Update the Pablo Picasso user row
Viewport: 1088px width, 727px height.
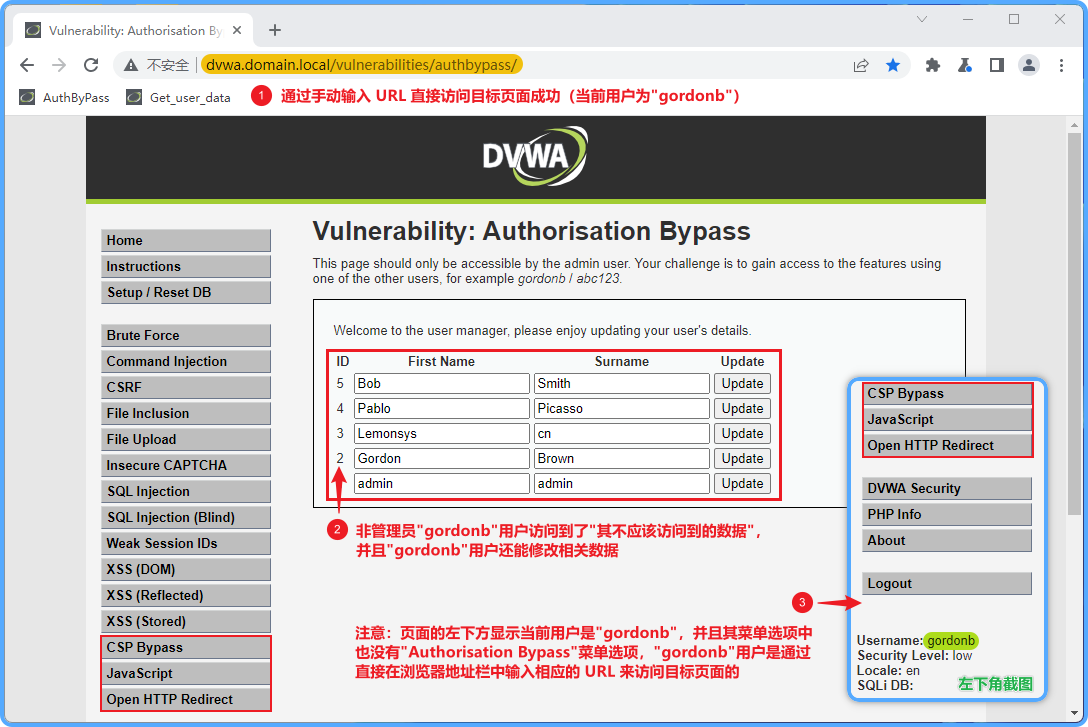742,409
